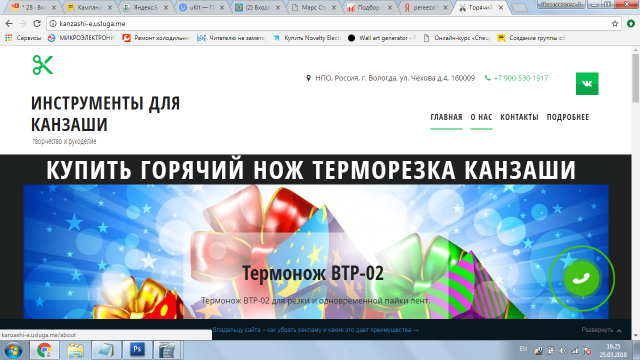Close the pereezd tab
The width and height of the screenshot is (640, 360).
point(445,8)
